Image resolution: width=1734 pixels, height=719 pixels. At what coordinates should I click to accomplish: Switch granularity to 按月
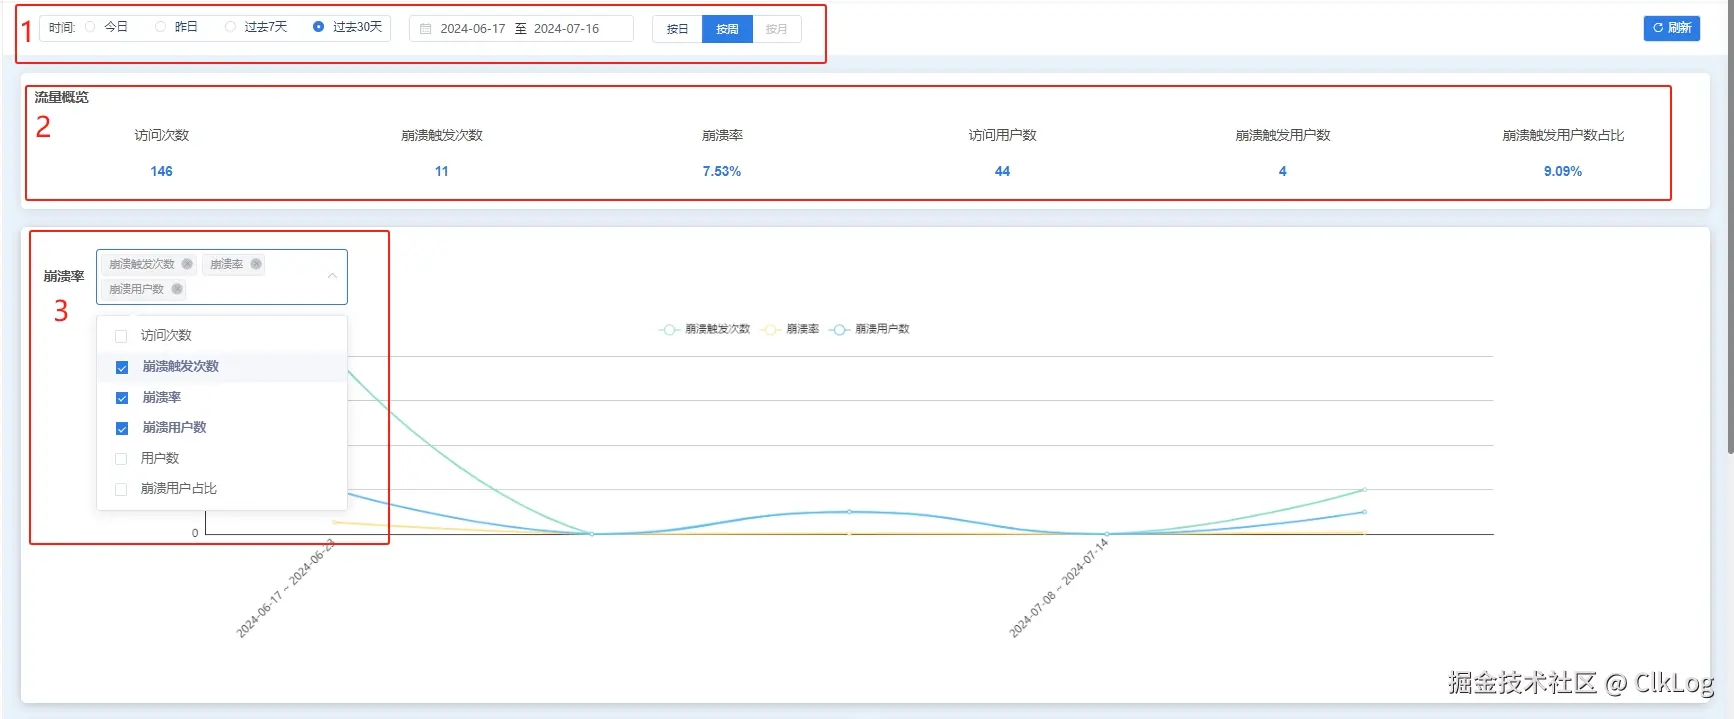click(x=776, y=29)
